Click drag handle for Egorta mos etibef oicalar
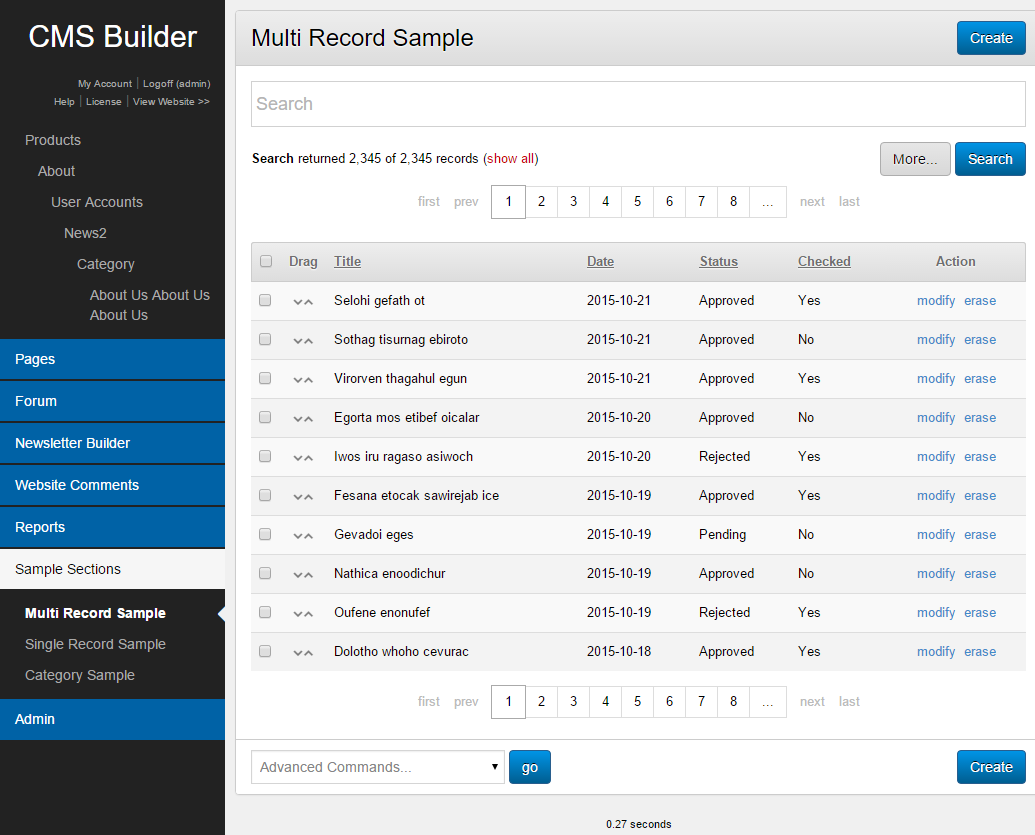Screen dimensions: 1035x835 coord(303,418)
